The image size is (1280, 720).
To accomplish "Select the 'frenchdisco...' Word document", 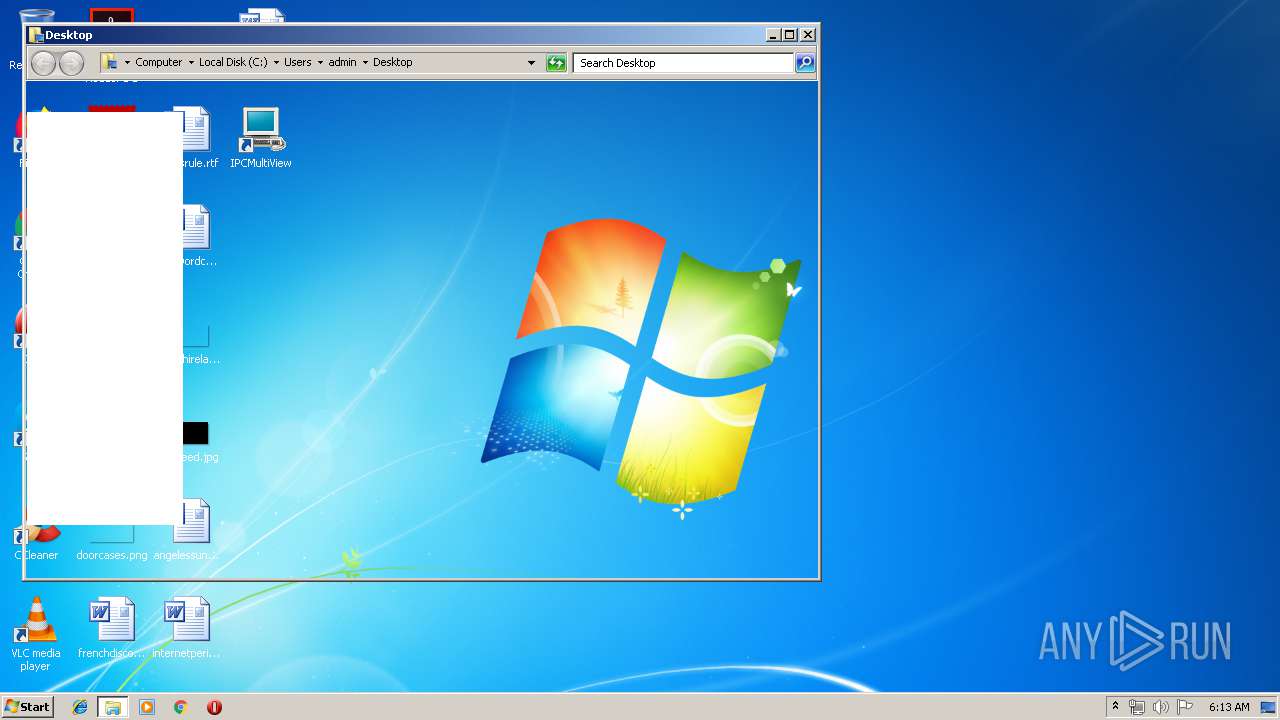I will [x=111, y=628].
